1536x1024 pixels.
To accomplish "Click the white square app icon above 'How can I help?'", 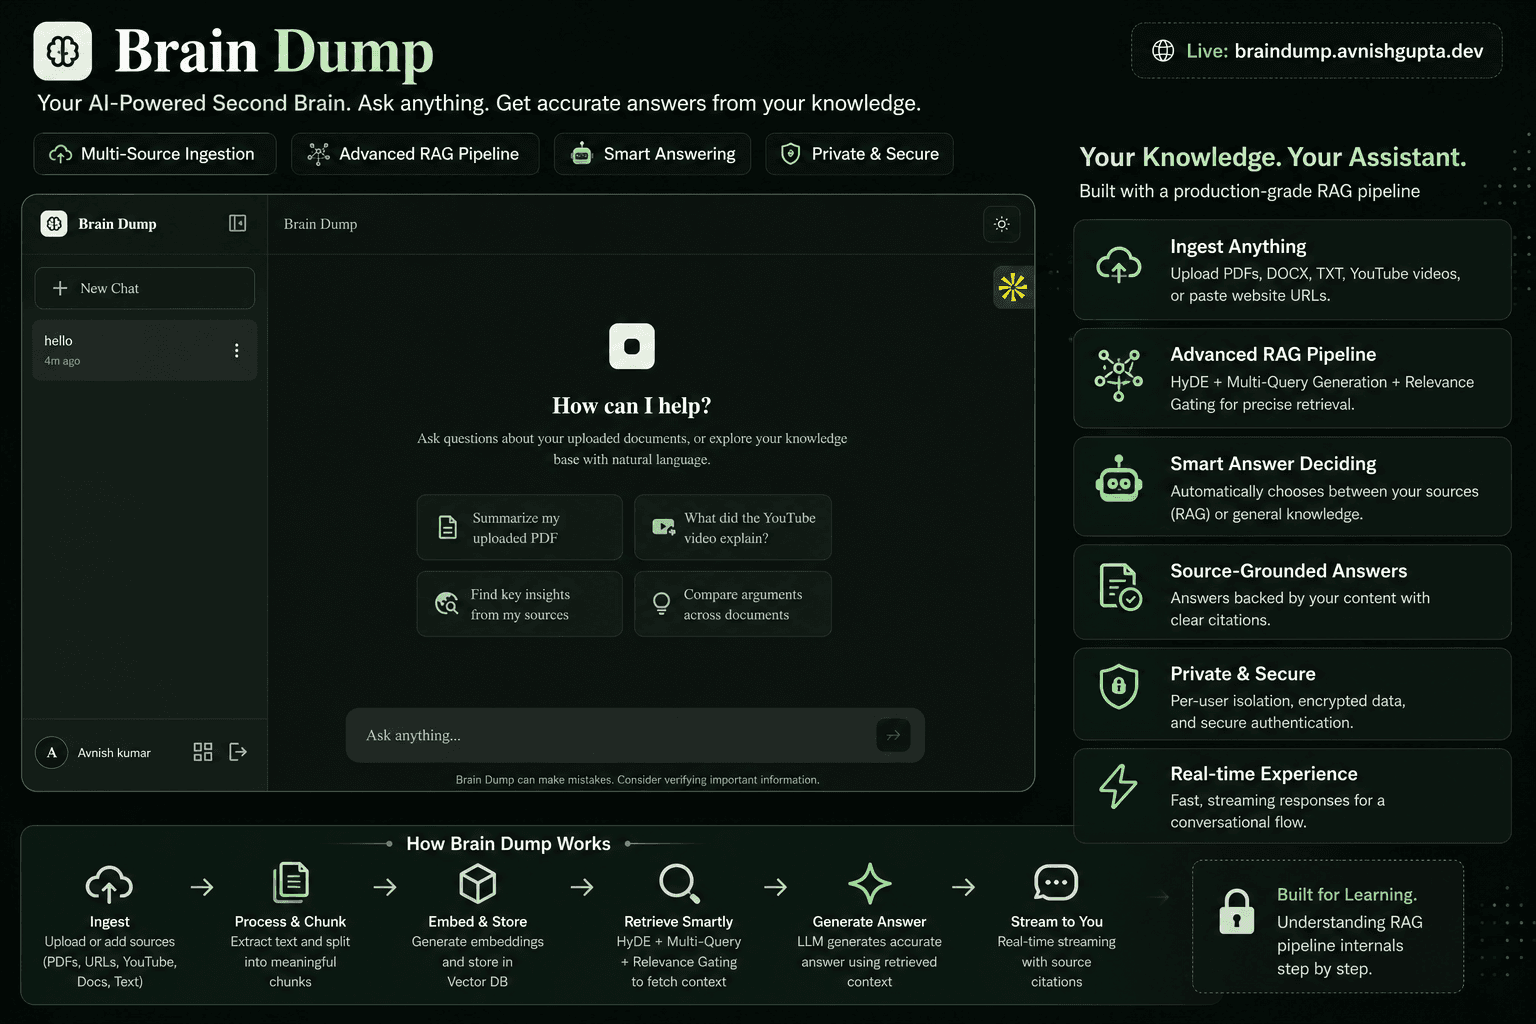I will 632,346.
